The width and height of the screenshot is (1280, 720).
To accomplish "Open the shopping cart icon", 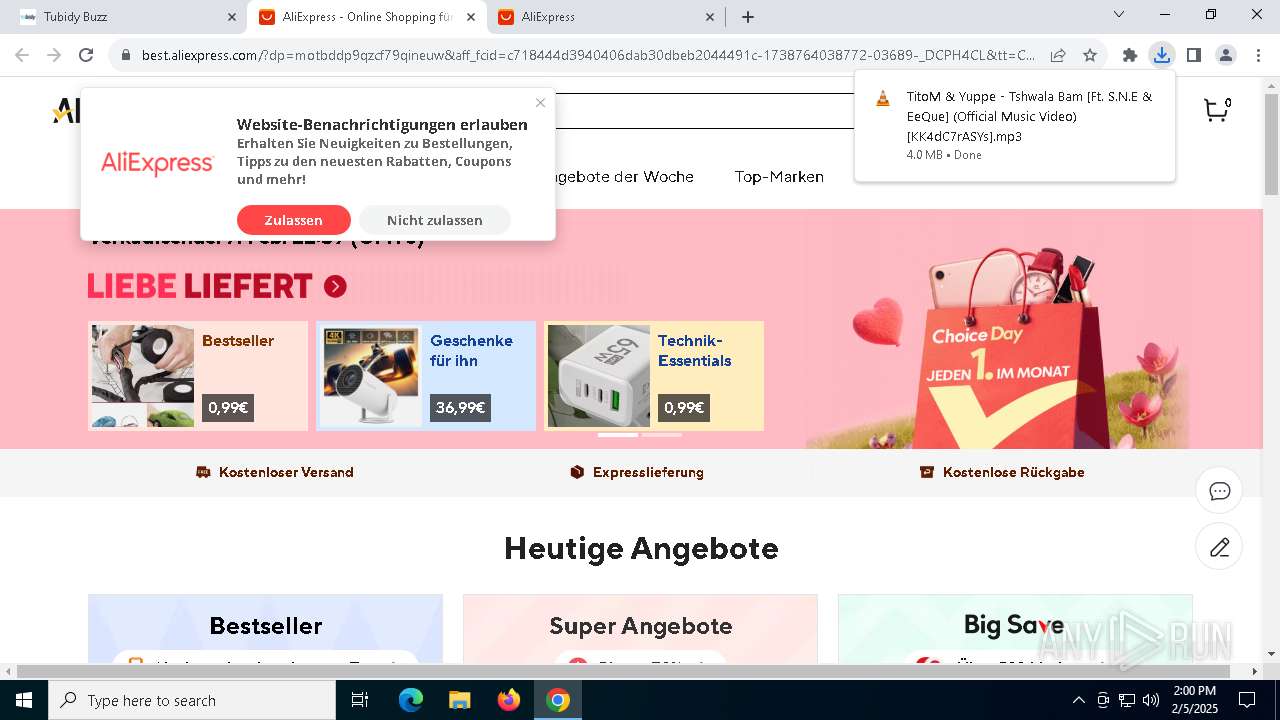I will [1216, 110].
